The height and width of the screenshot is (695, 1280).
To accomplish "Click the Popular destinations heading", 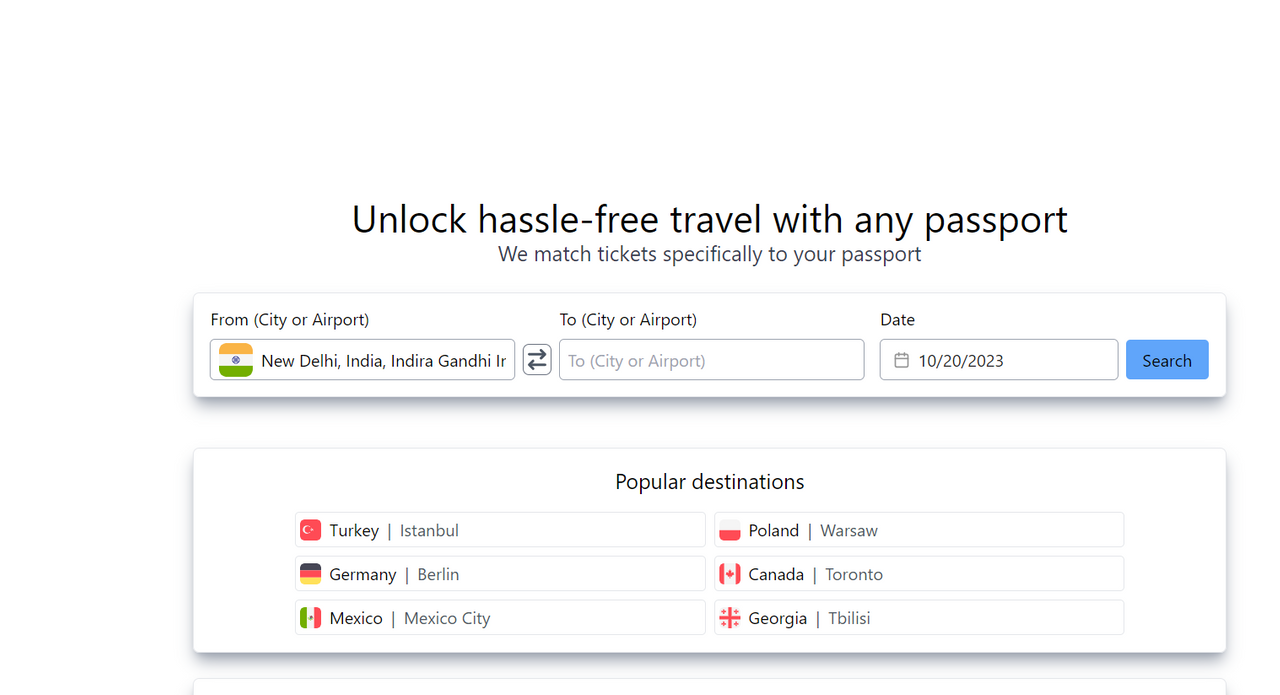I will pyautogui.click(x=710, y=482).
